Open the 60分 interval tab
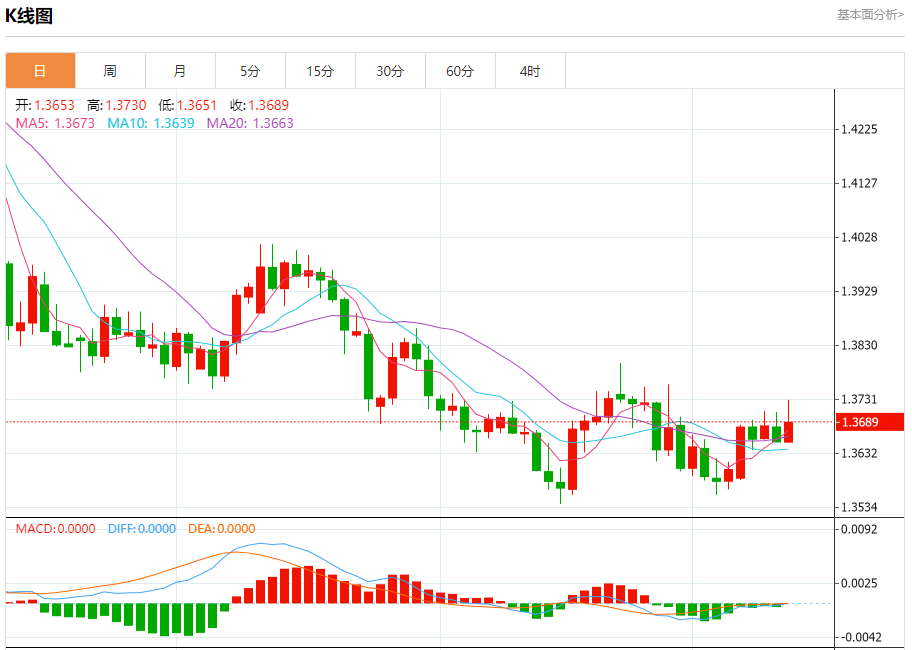The image size is (912, 650). 460,71
